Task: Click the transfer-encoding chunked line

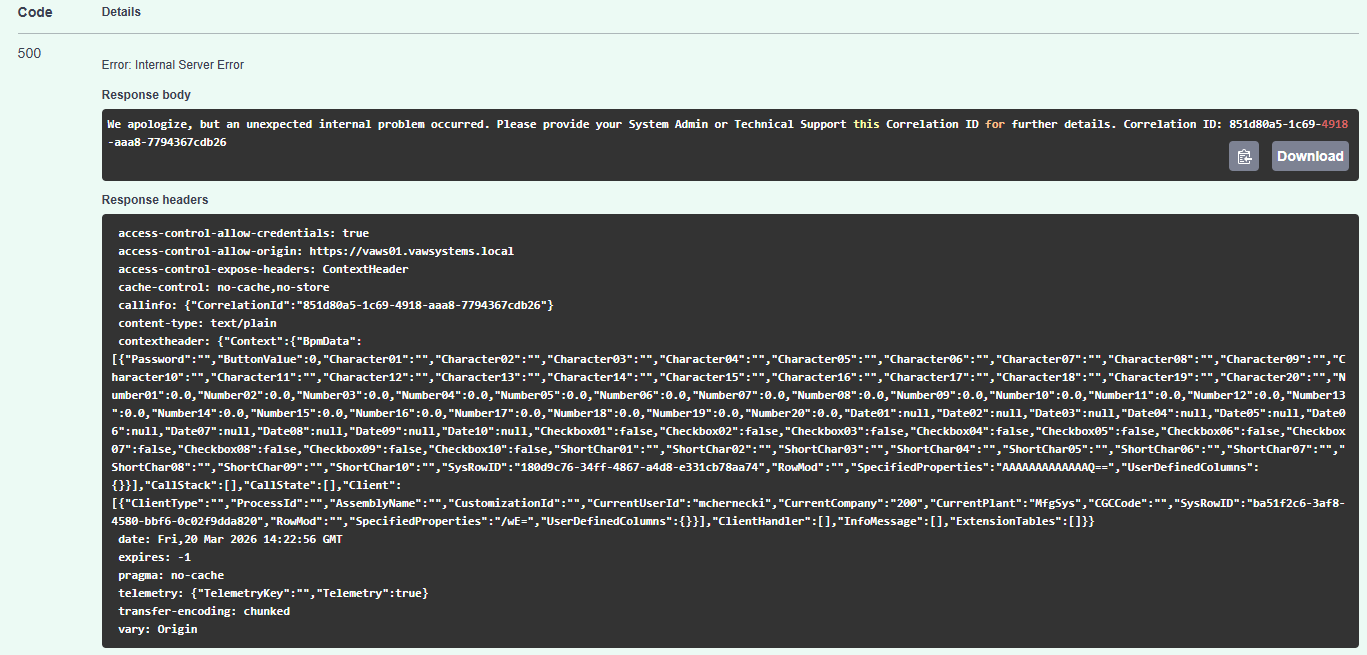Action: click(x=204, y=611)
